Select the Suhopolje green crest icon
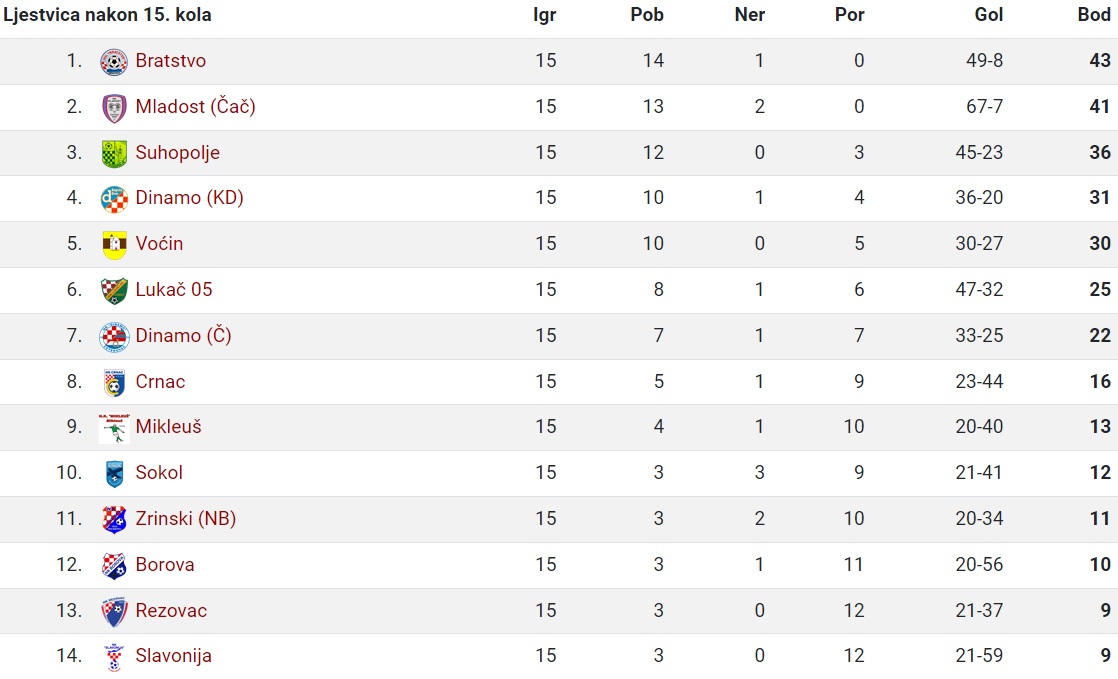The width and height of the screenshot is (1118, 679). [114, 153]
